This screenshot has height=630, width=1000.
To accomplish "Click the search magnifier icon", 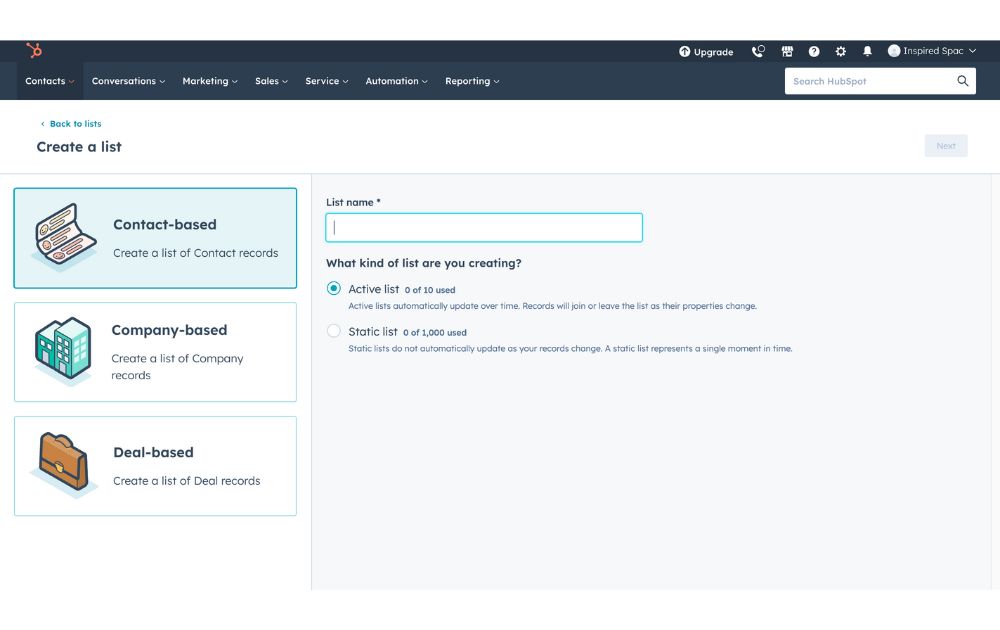I will [x=962, y=81].
